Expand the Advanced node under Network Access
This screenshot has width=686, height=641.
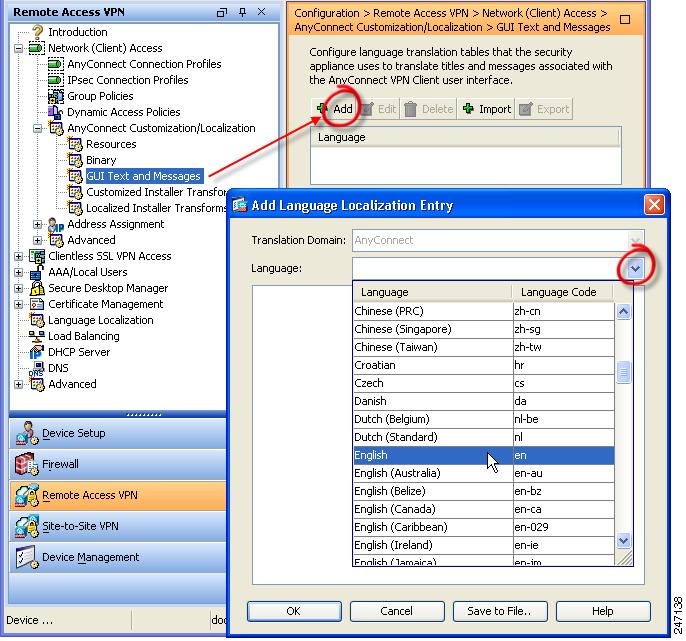(x=38, y=240)
